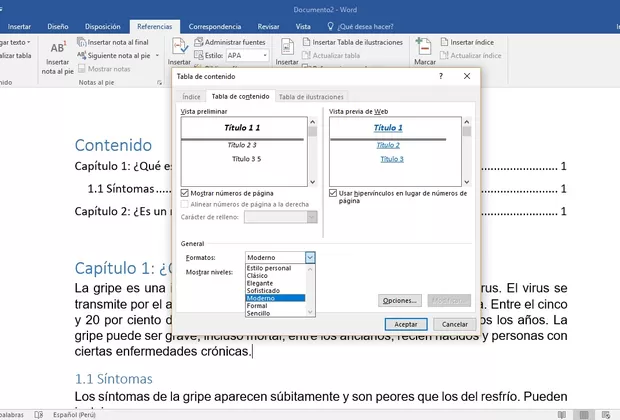This screenshot has height=420, width=620.
Task: Switch to the Índice dialog tab
Action: click(191, 97)
